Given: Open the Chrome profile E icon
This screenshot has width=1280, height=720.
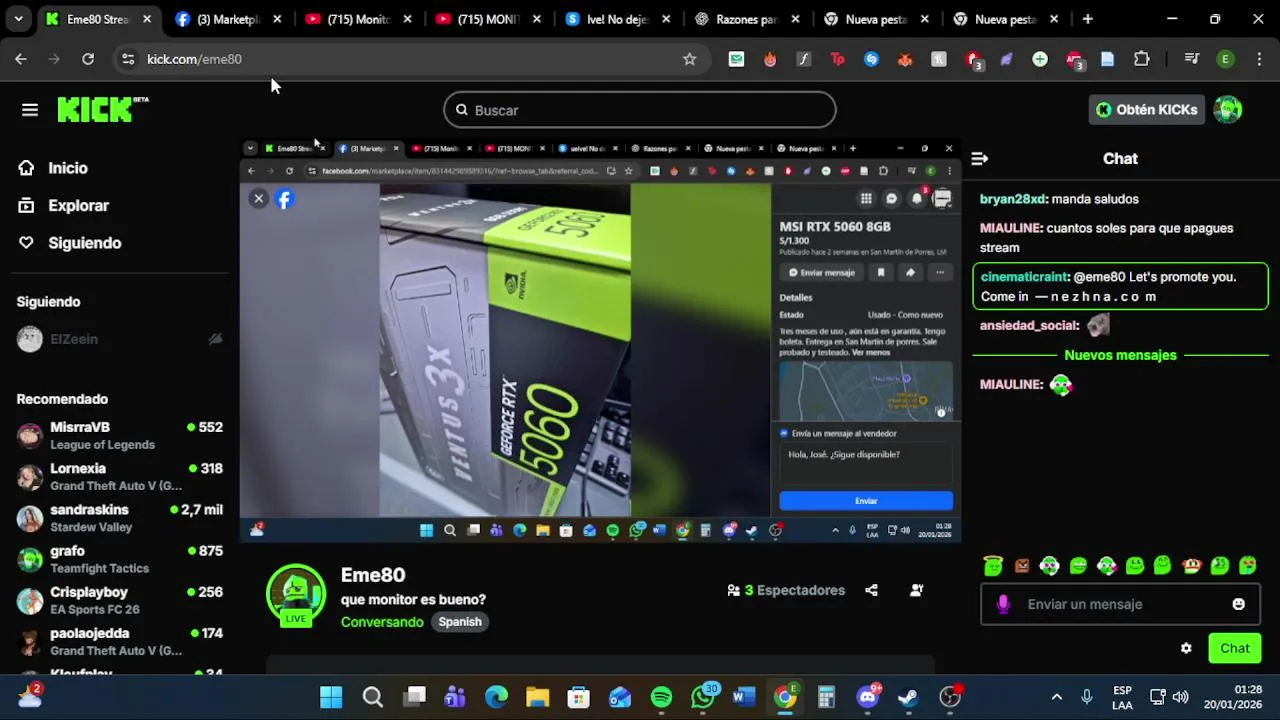Looking at the screenshot, I should point(1225,59).
